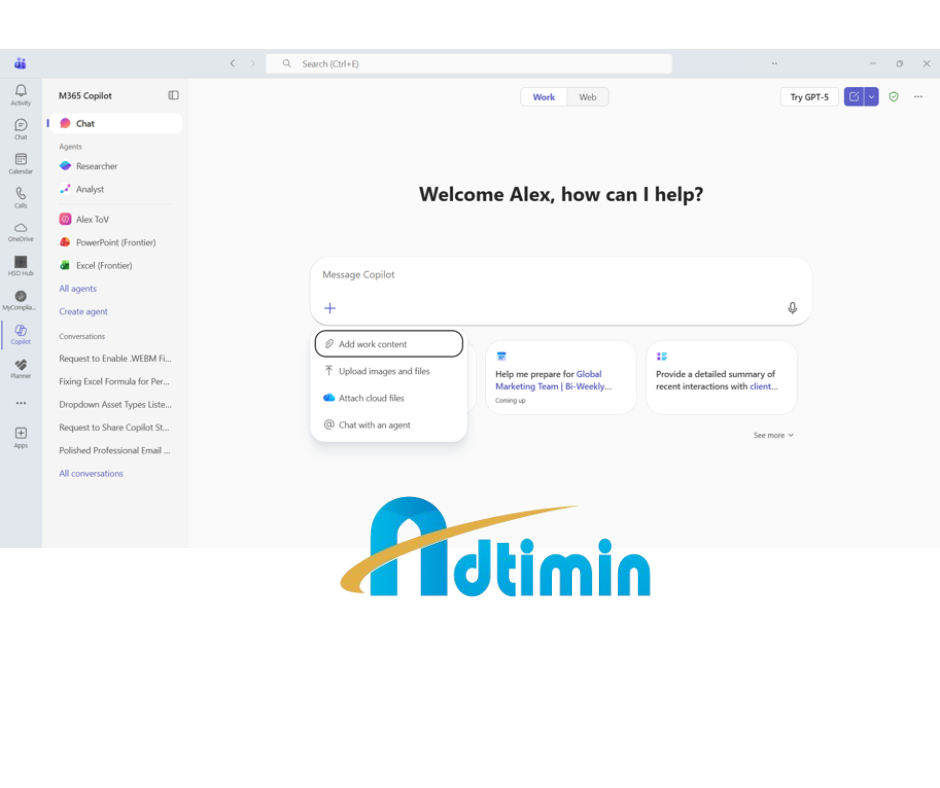
Task: Switch to Work mode toggle
Action: pyautogui.click(x=544, y=97)
